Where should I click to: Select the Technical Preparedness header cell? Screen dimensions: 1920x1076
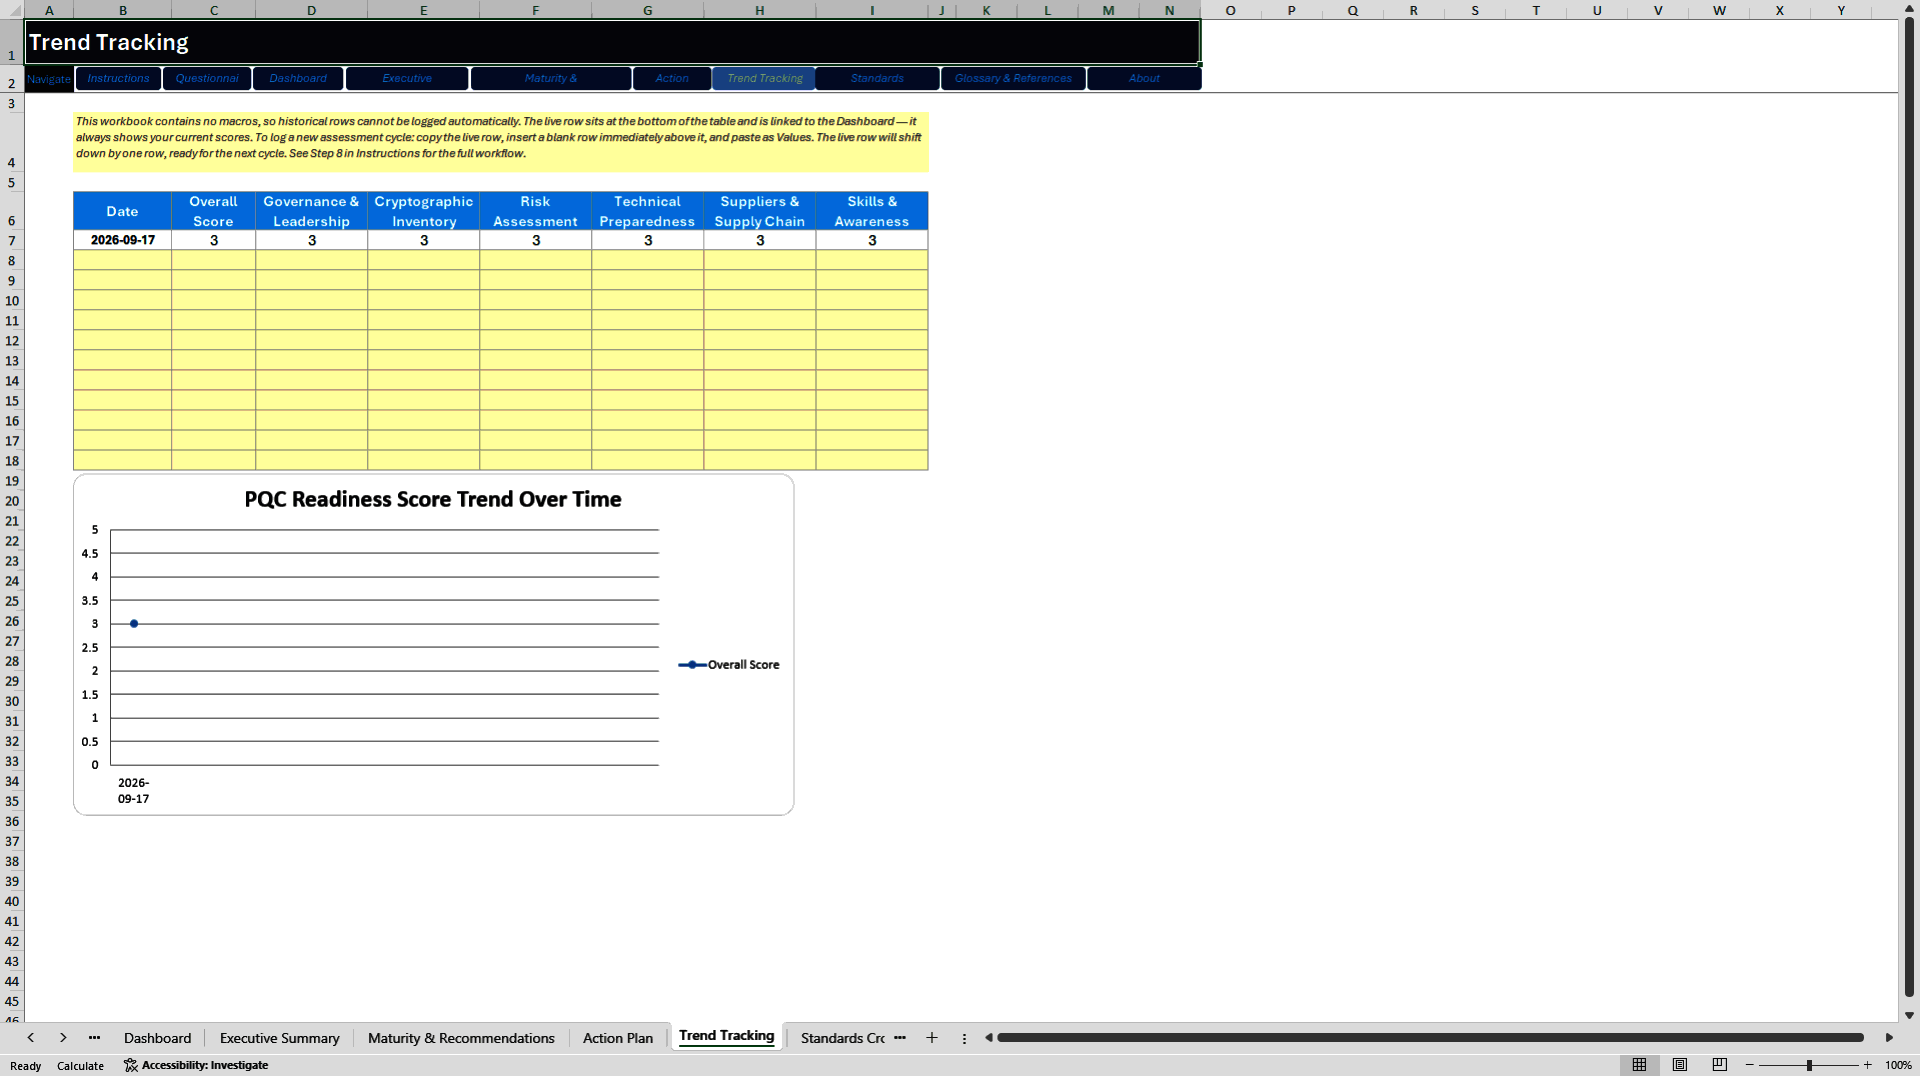pos(647,211)
